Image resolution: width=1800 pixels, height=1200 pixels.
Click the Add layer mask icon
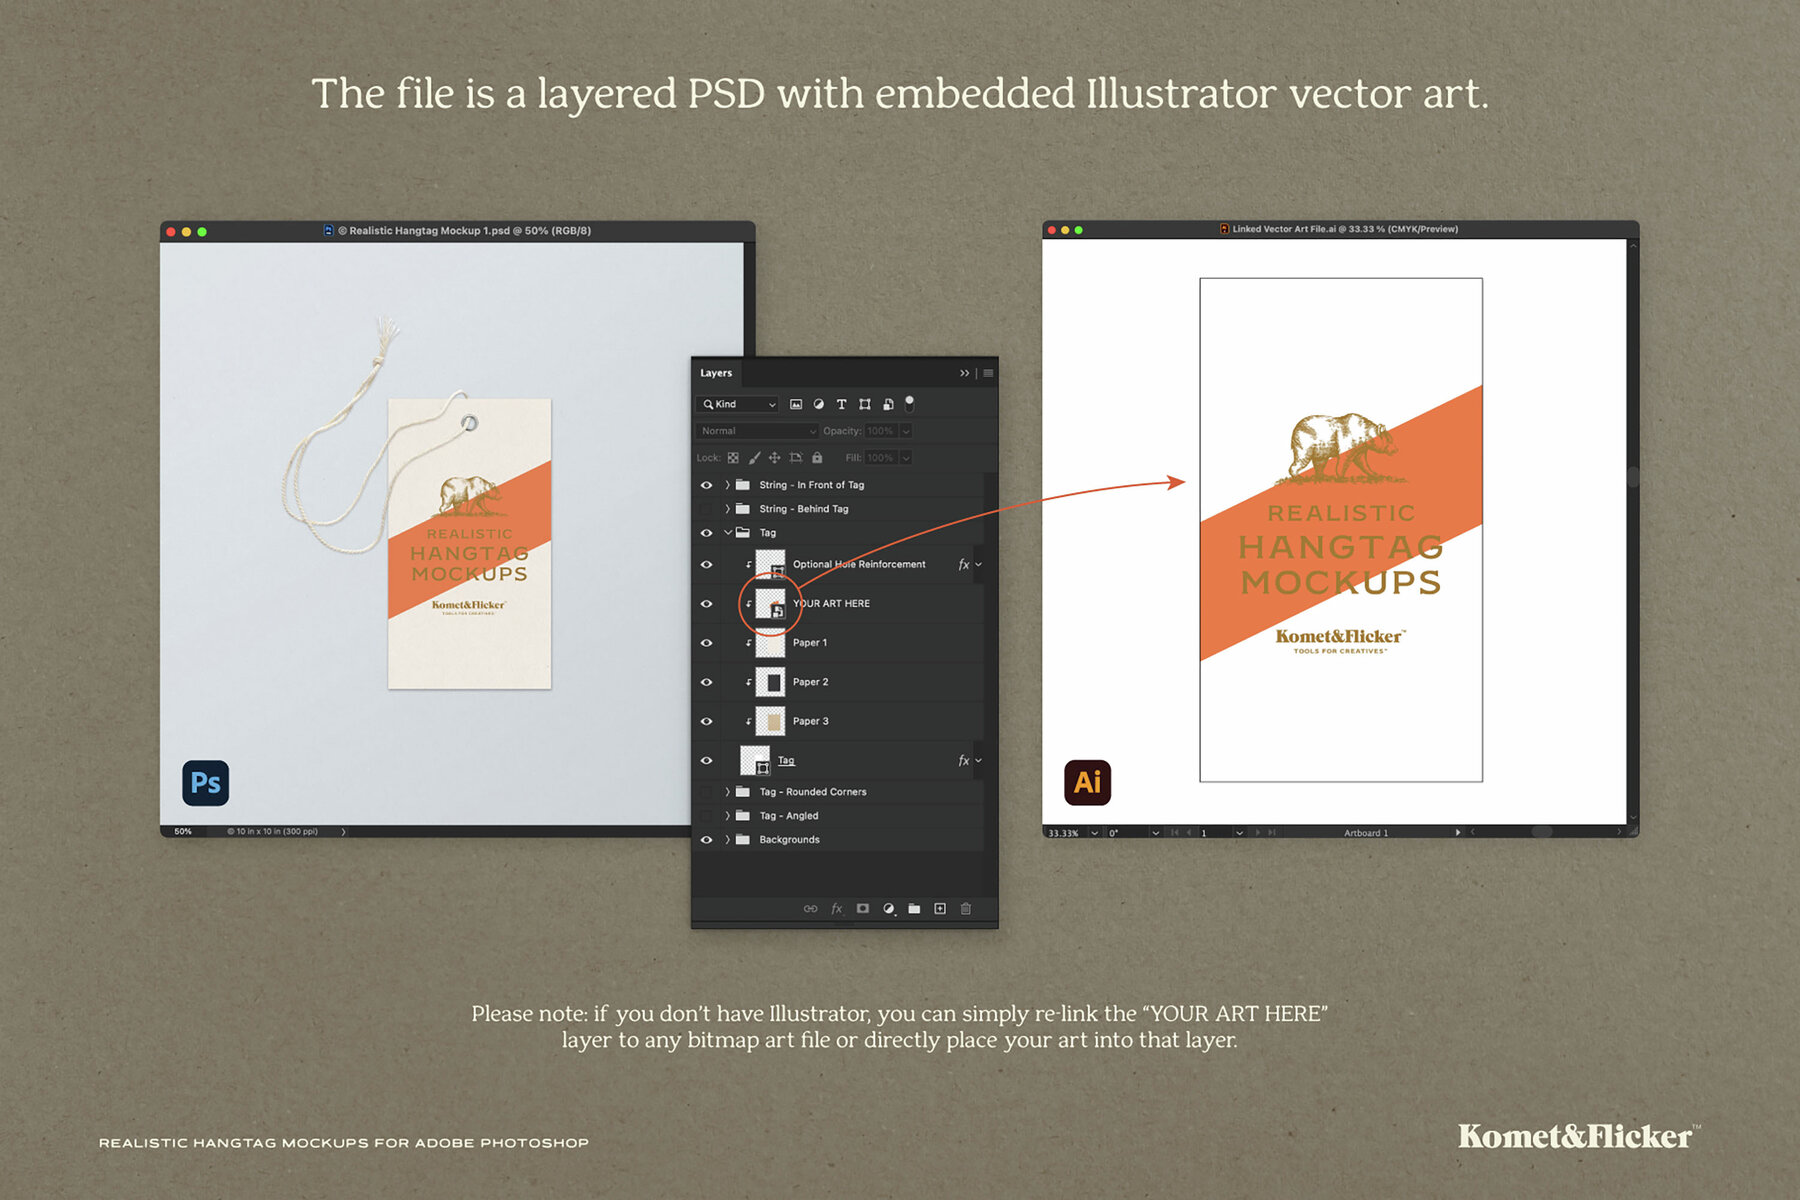(x=863, y=908)
